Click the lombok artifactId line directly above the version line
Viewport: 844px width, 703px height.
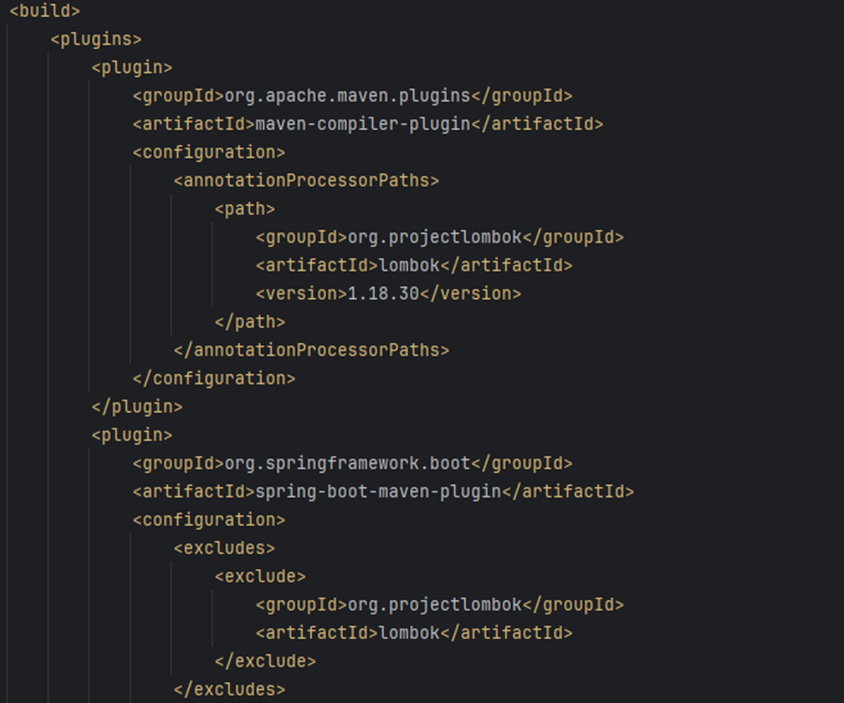414,265
